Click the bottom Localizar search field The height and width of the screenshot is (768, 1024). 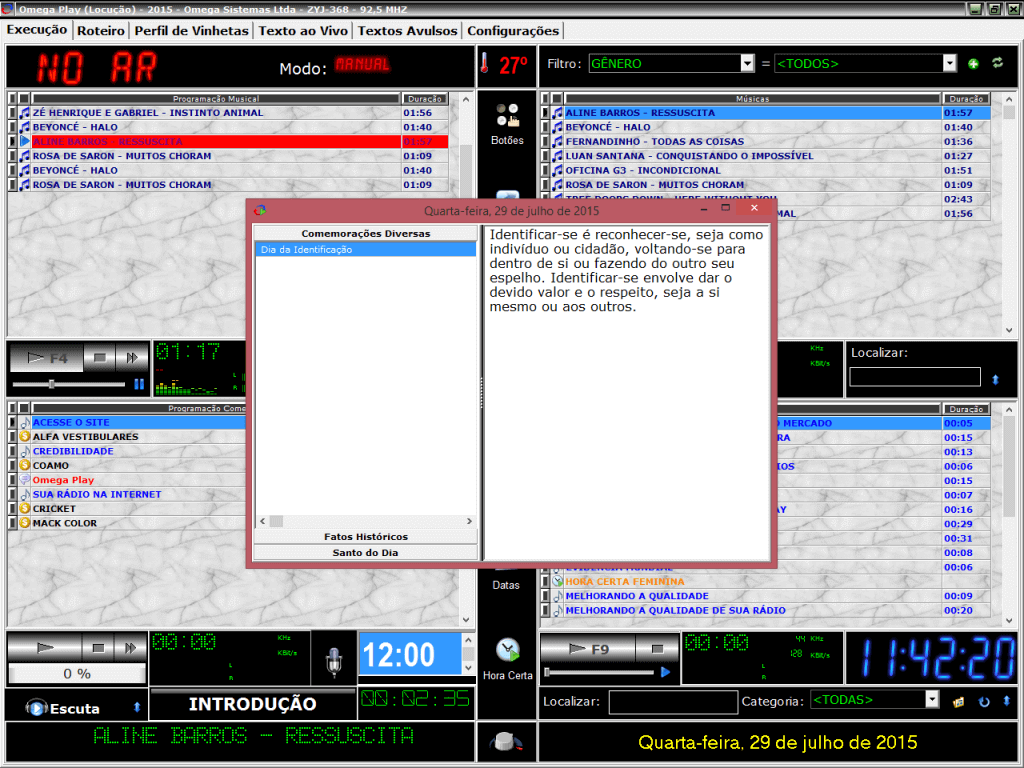pyautogui.click(x=673, y=702)
